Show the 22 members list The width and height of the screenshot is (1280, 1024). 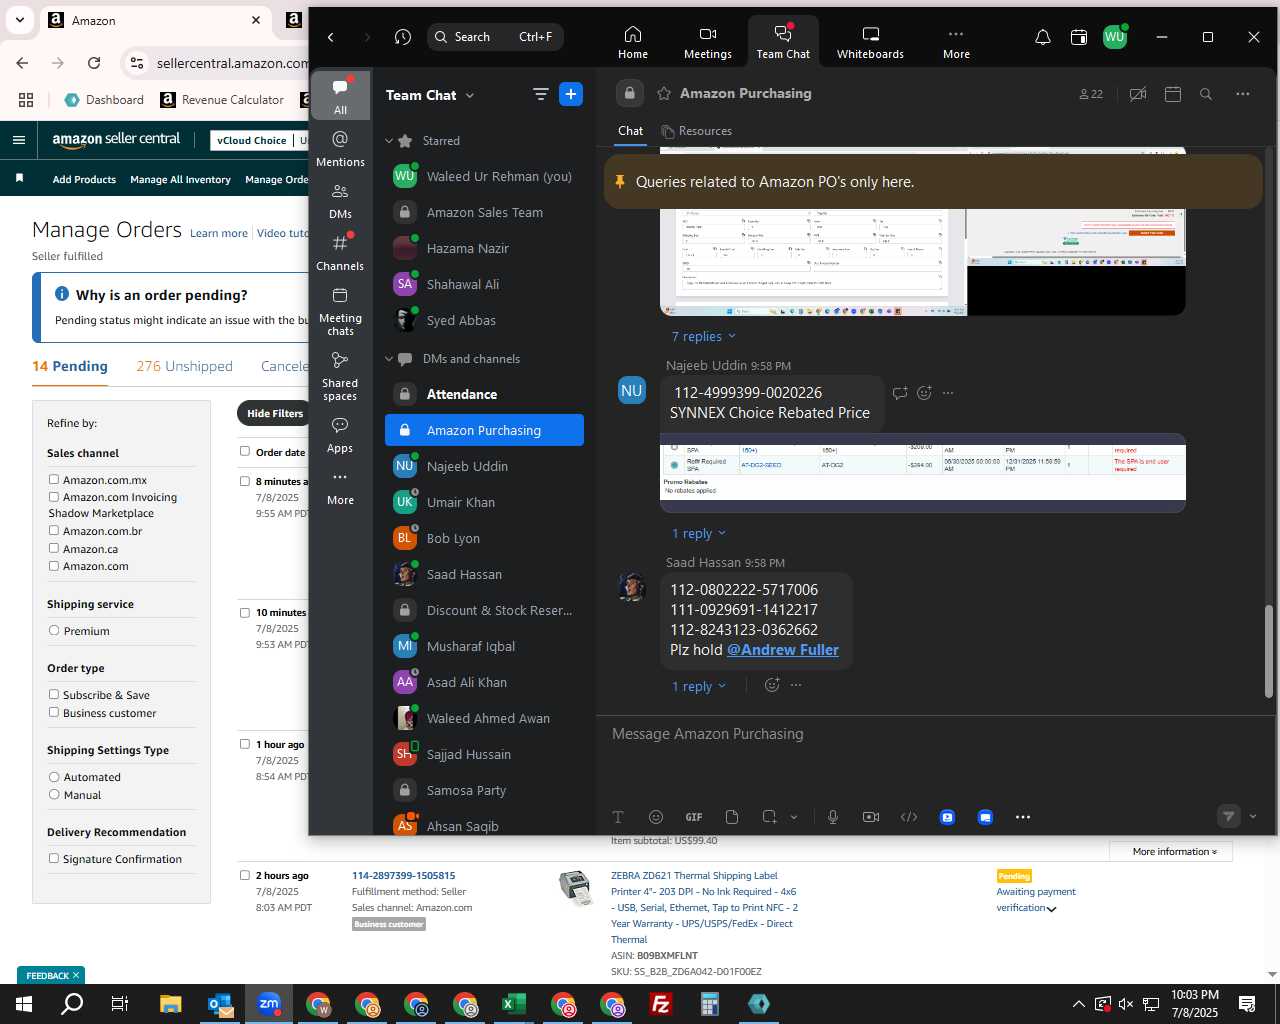(x=1091, y=94)
